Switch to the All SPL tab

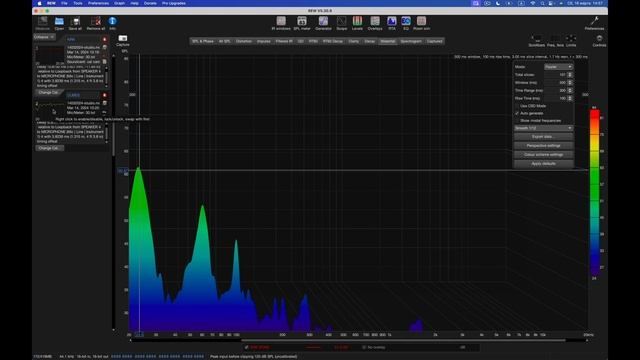[224, 41]
